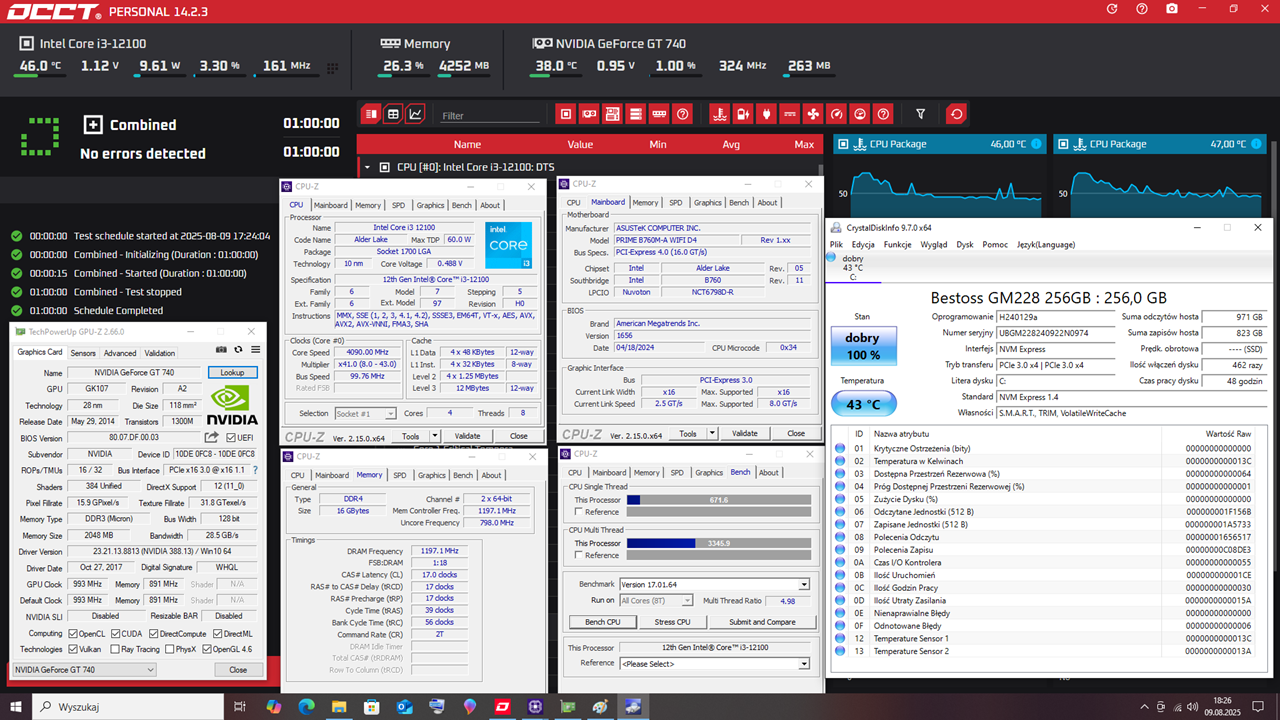Toggle OpenCL checkbox in GPU-Z

click(x=73, y=633)
